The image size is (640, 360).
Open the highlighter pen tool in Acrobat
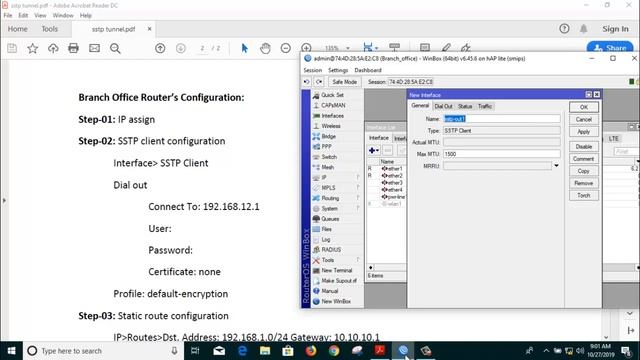point(446,48)
